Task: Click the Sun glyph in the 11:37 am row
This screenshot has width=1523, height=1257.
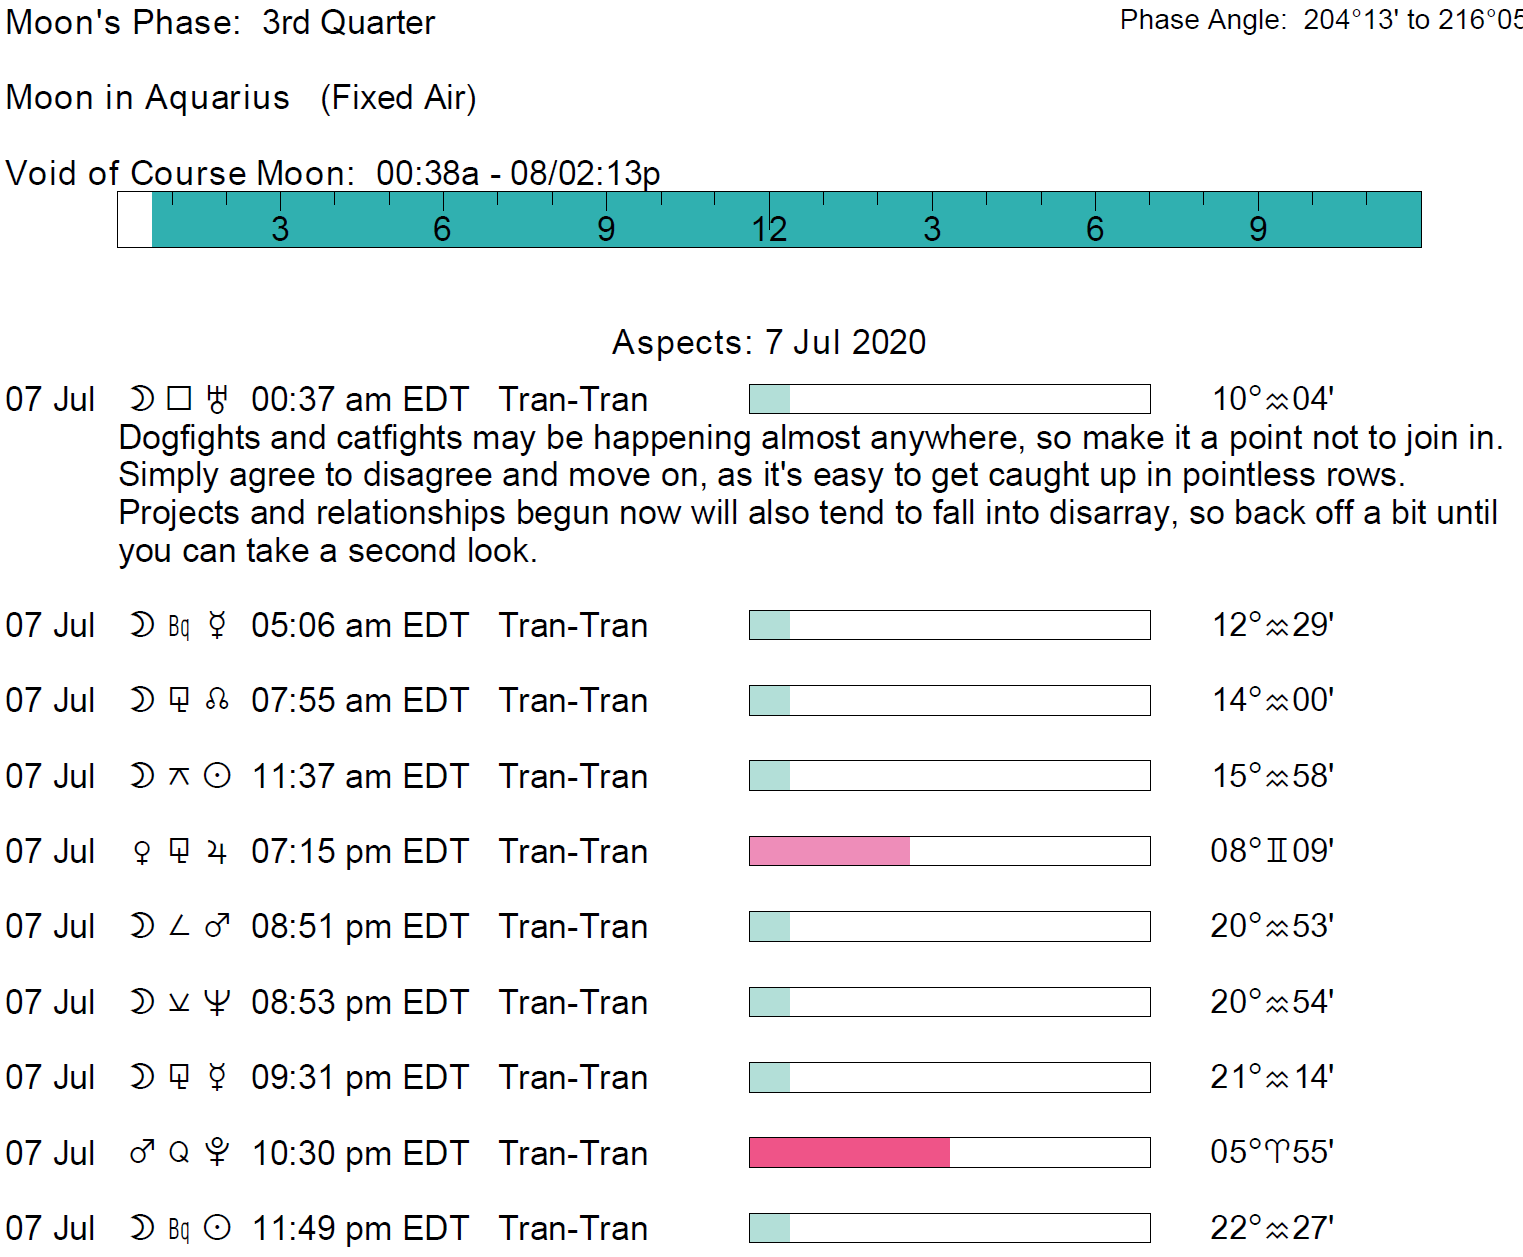Action: click(217, 776)
